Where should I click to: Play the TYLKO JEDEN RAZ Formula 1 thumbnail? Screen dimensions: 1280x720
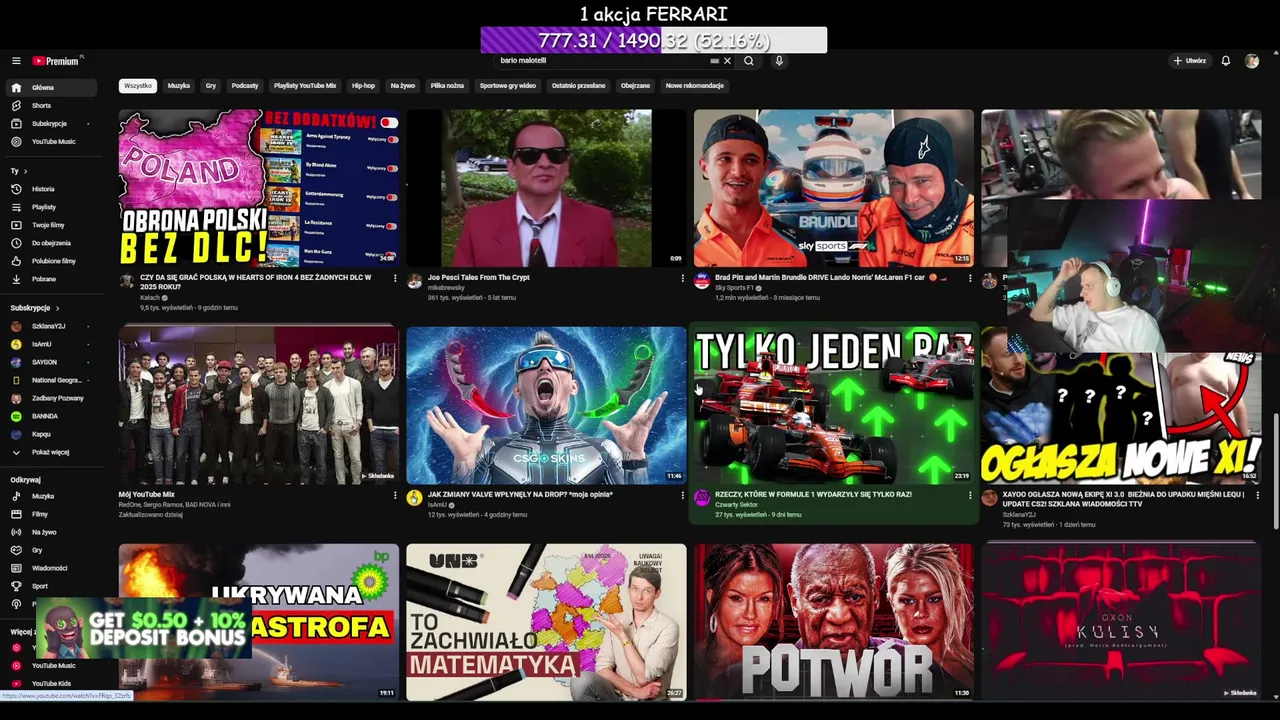834,405
